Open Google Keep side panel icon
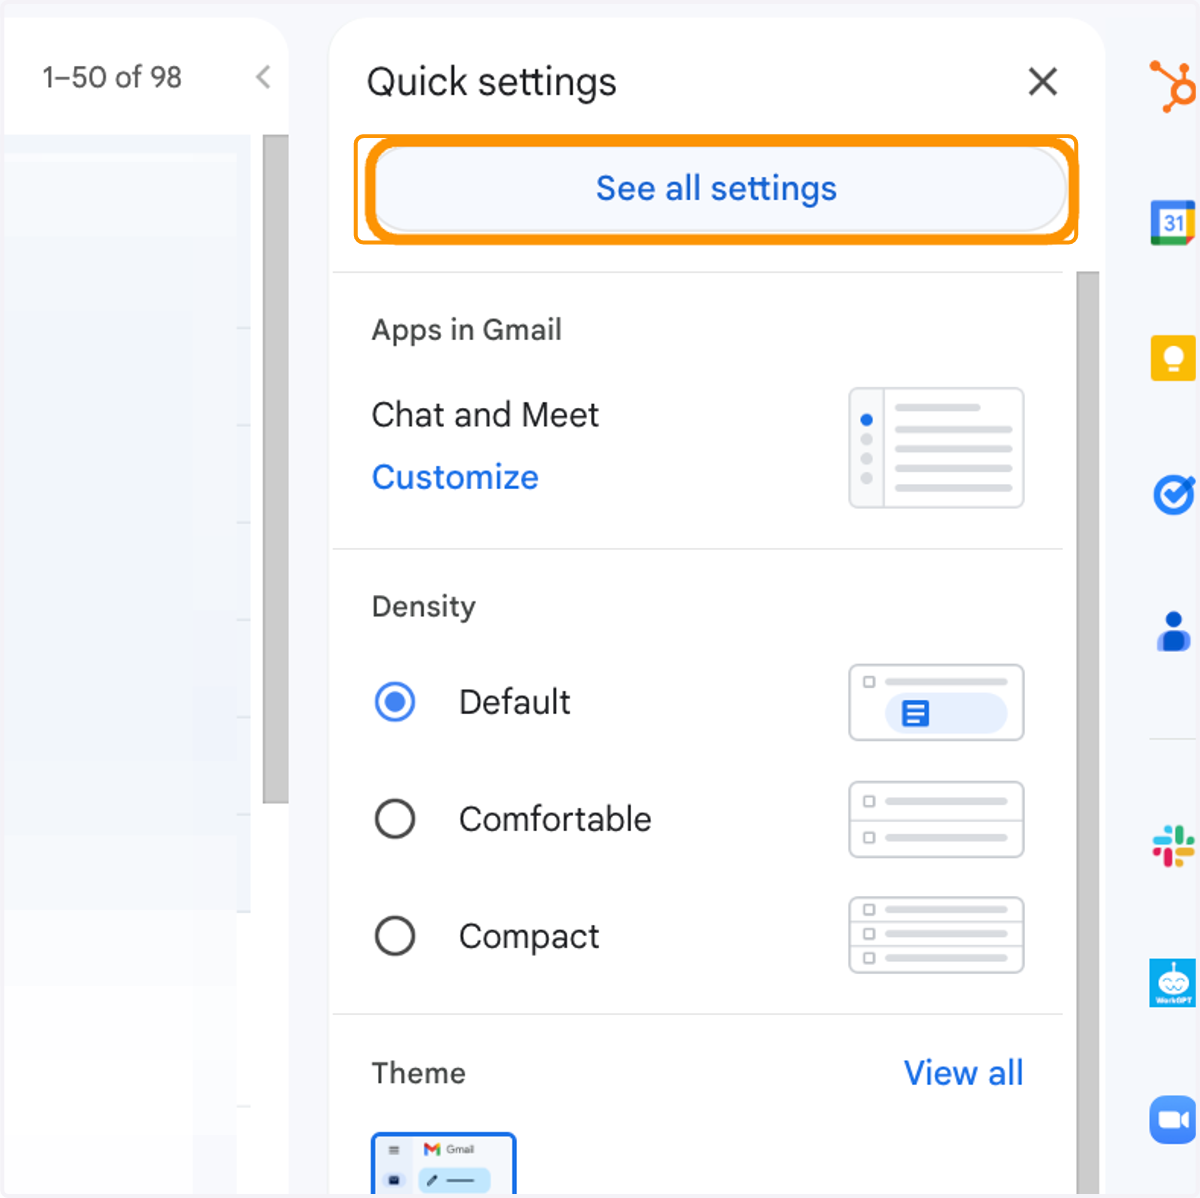The width and height of the screenshot is (1200, 1198). click(1173, 358)
